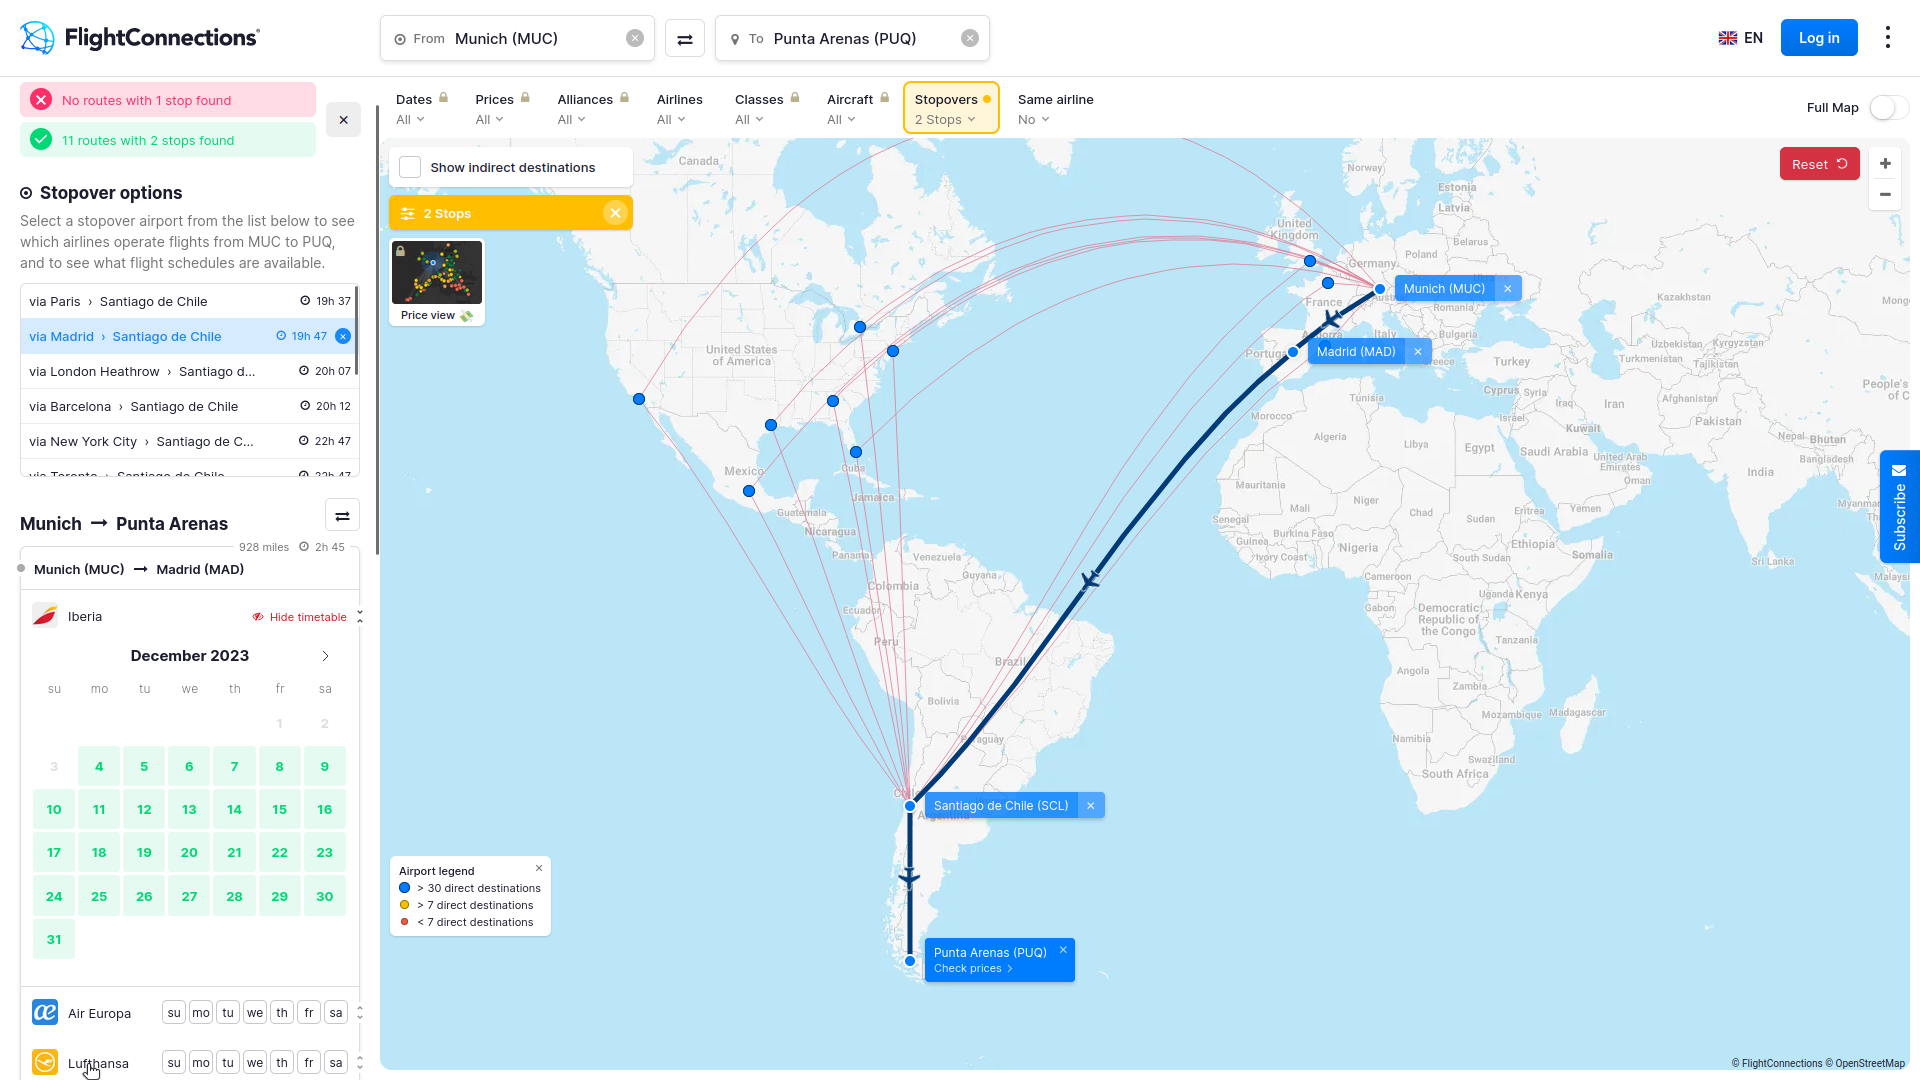Select via London Heathrow route
Image resolution: width=1920 pixels, height=1080 pixels.
tap(190, 371)
